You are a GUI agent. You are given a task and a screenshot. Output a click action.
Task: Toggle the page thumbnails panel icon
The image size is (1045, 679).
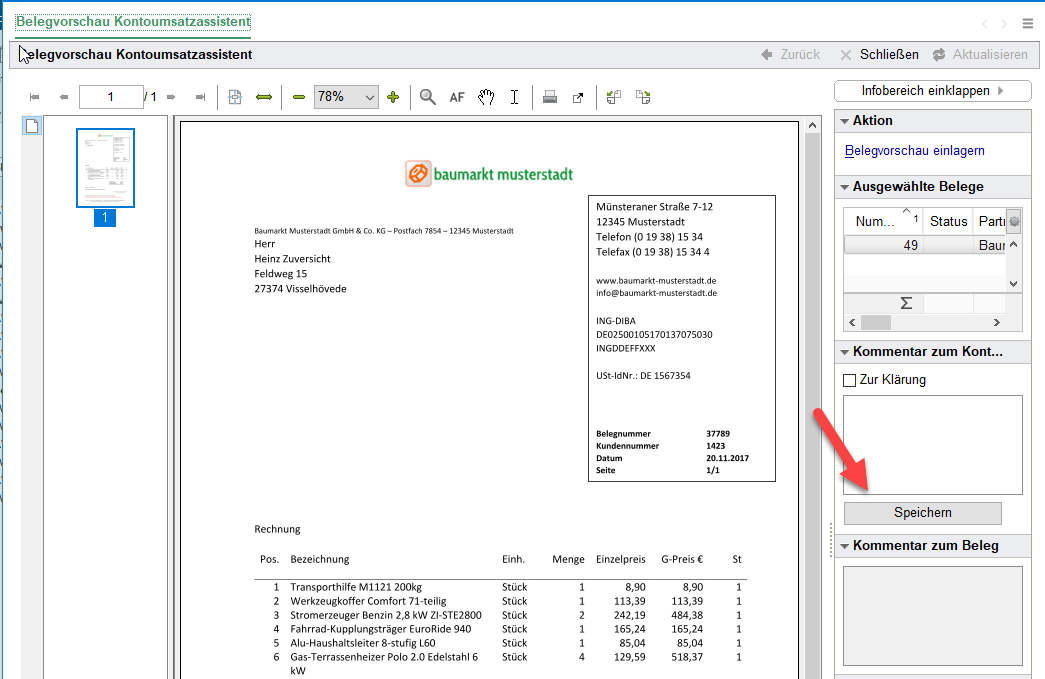point(32,126)
